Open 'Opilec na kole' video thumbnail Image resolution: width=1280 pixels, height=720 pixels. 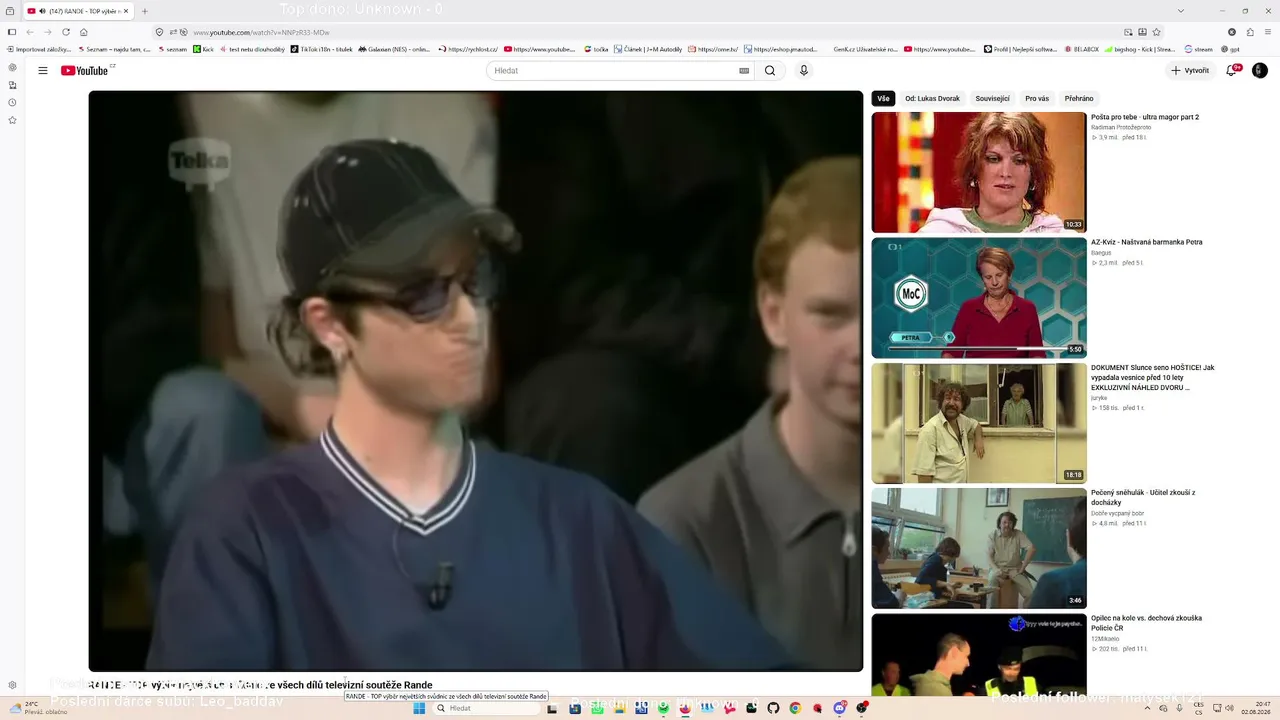979,655
